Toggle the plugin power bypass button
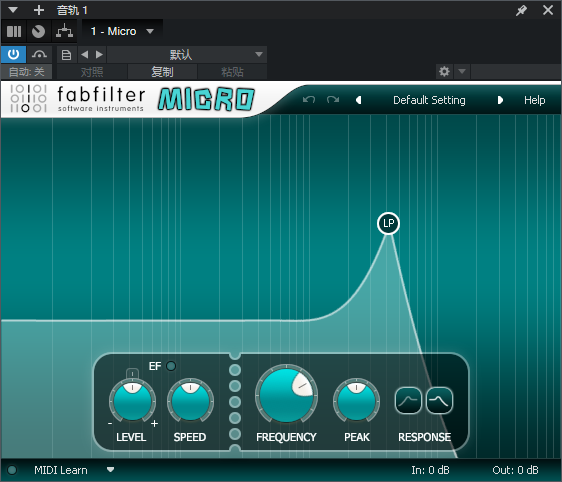This screenshot has height=482, width=562. (13, 54)
